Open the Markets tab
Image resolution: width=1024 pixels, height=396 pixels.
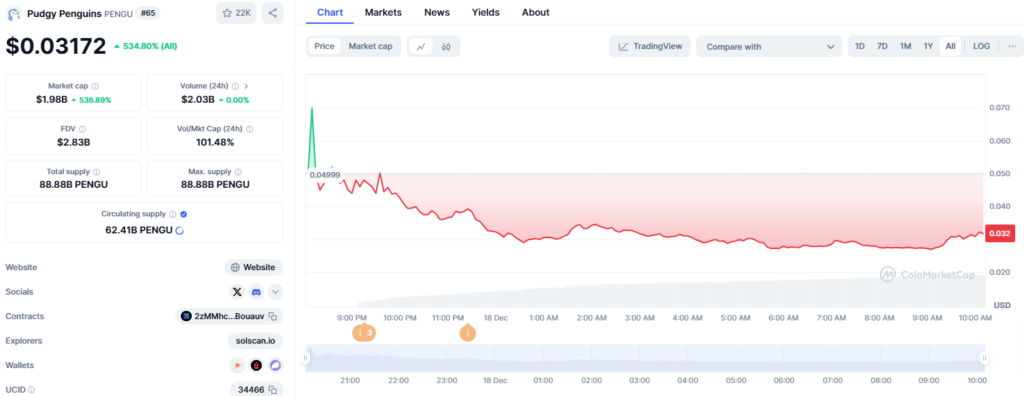[383, 12]
